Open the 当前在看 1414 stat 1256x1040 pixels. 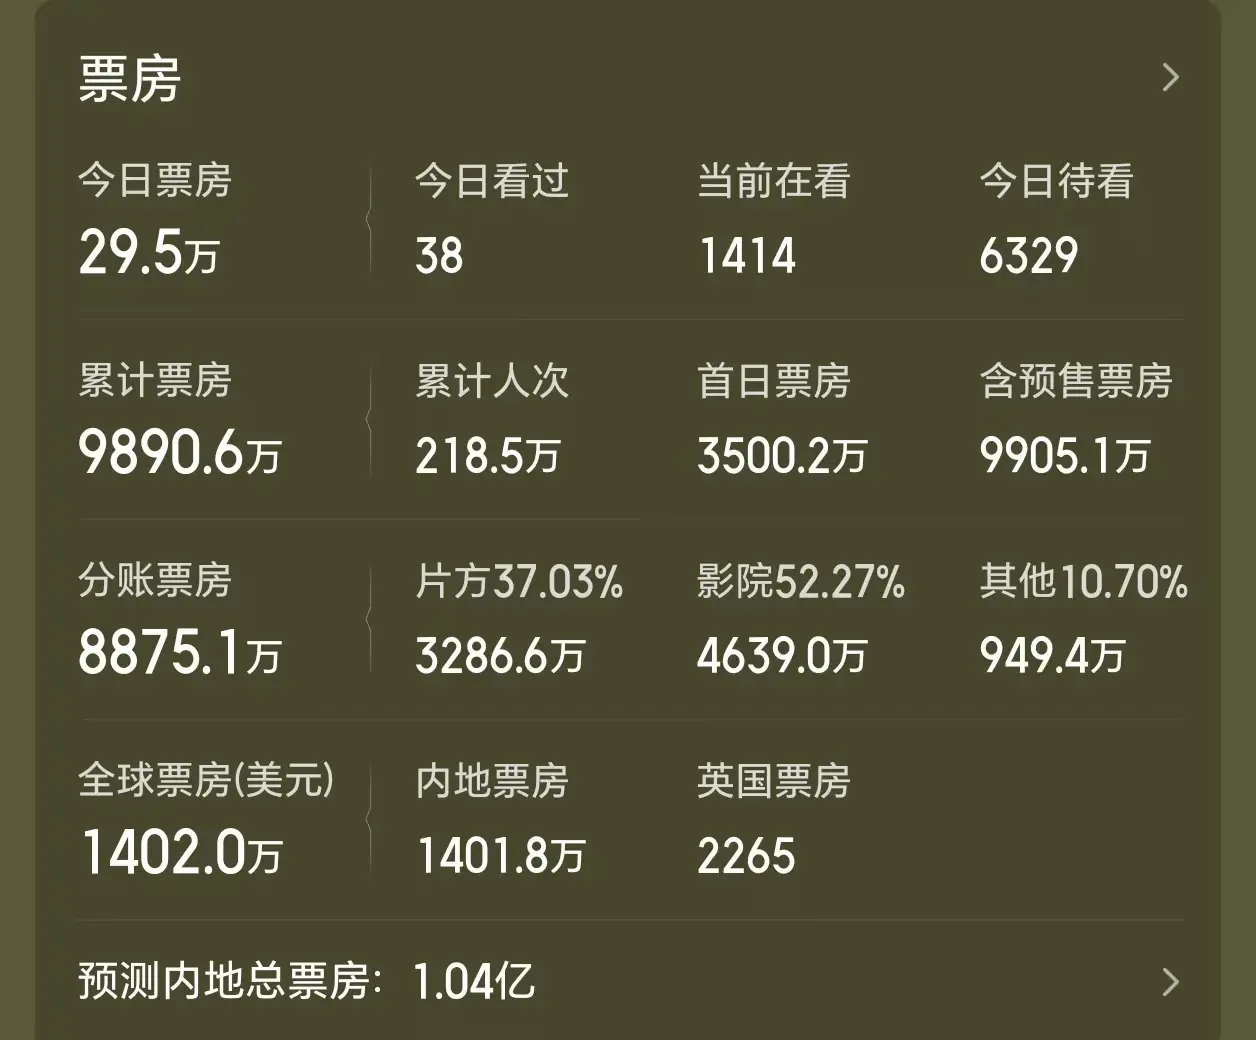pos(747,255)
